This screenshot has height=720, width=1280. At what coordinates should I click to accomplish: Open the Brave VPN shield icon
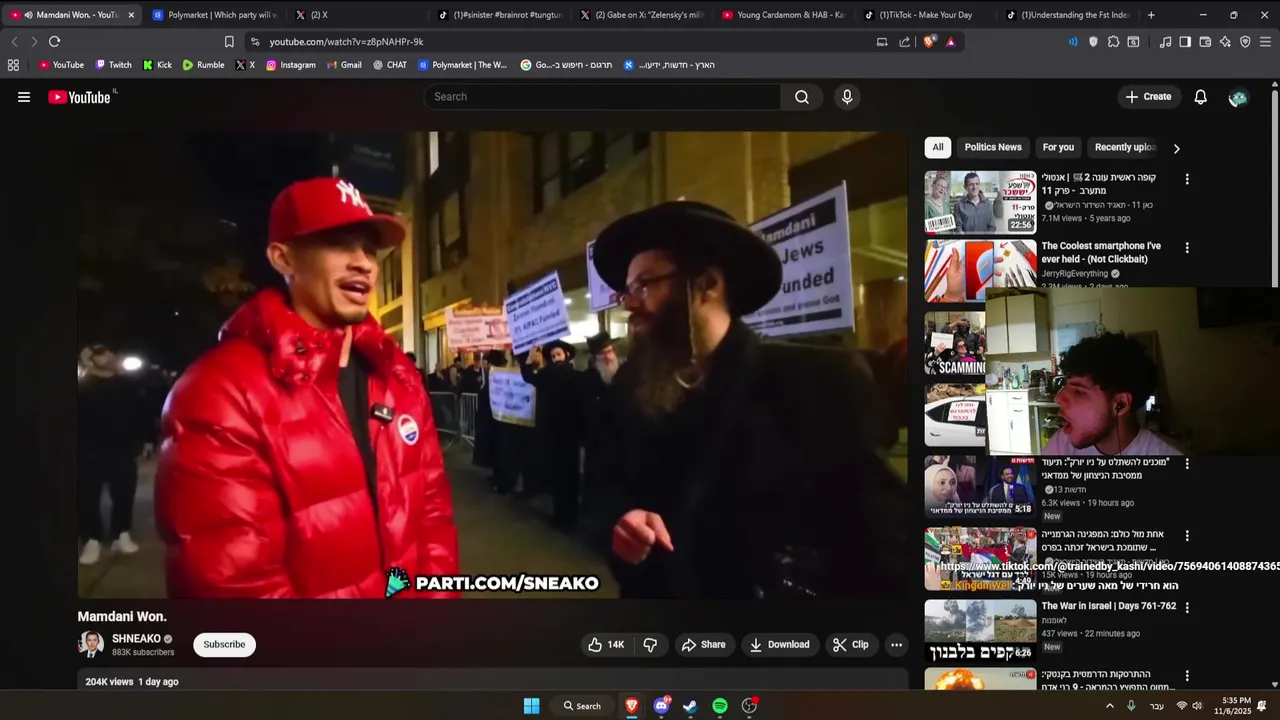click(1245, 42)
